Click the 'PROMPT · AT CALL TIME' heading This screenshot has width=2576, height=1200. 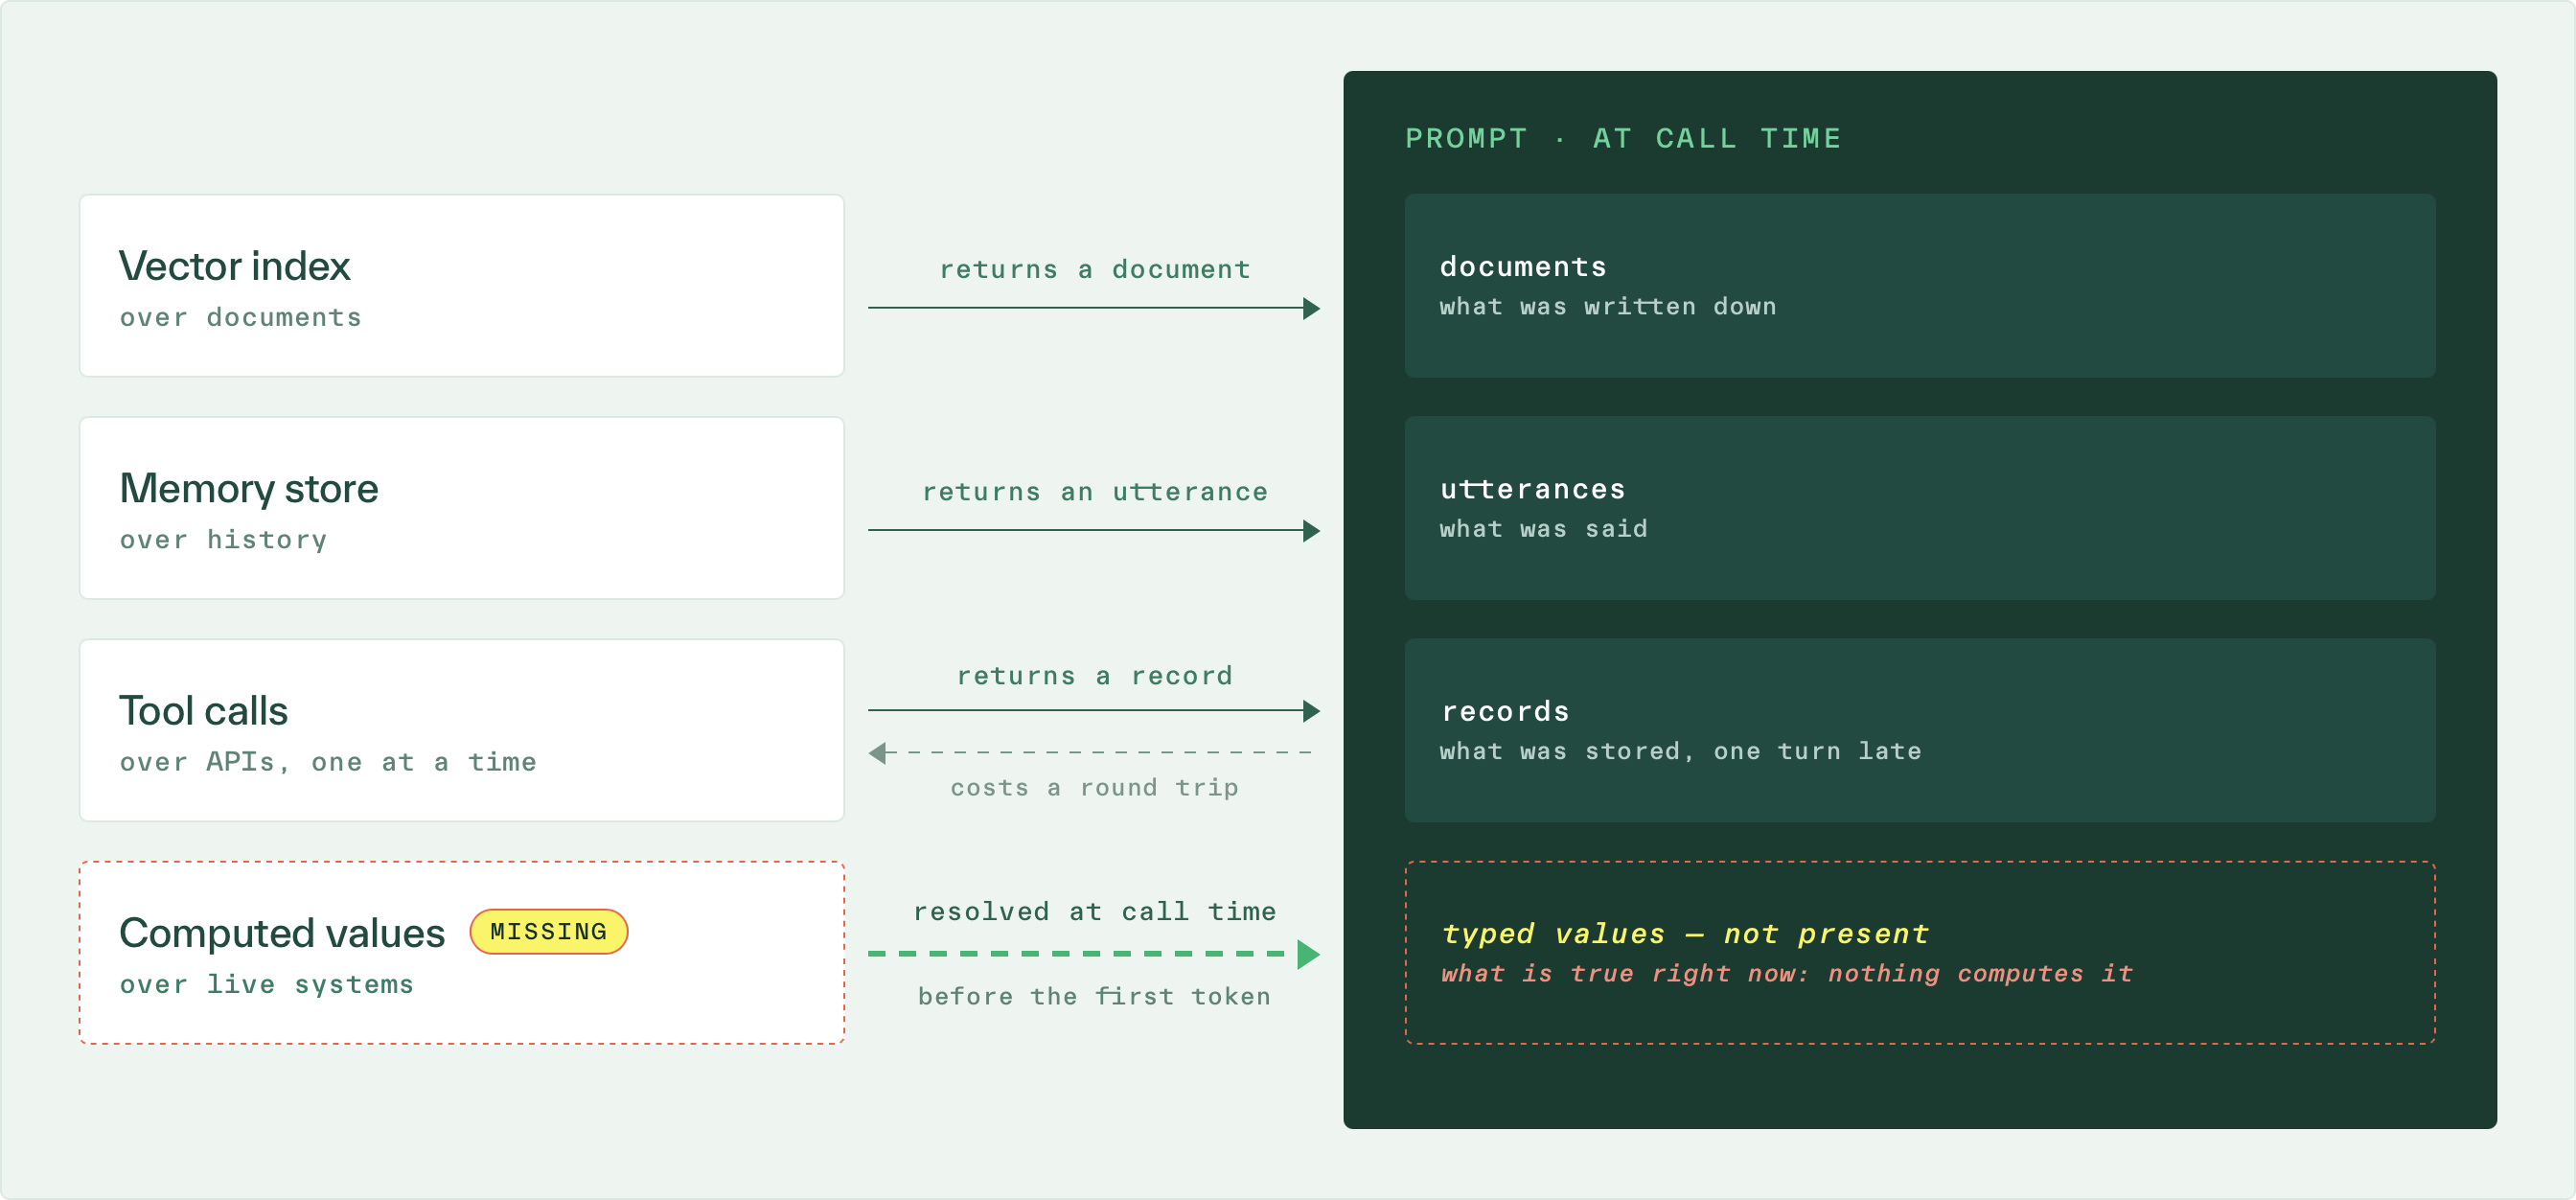[1623, 138]
